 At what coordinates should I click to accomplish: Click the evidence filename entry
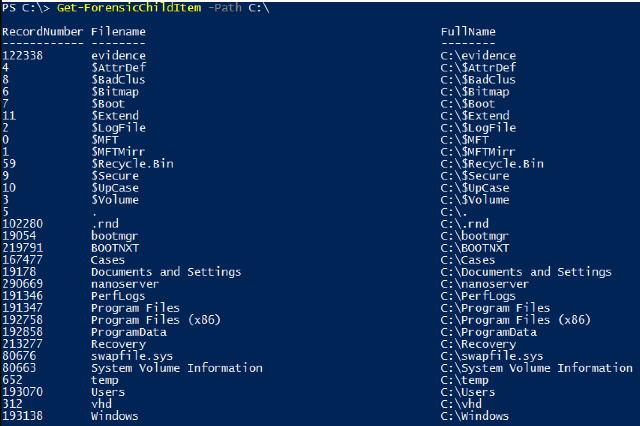click(118, 55)
